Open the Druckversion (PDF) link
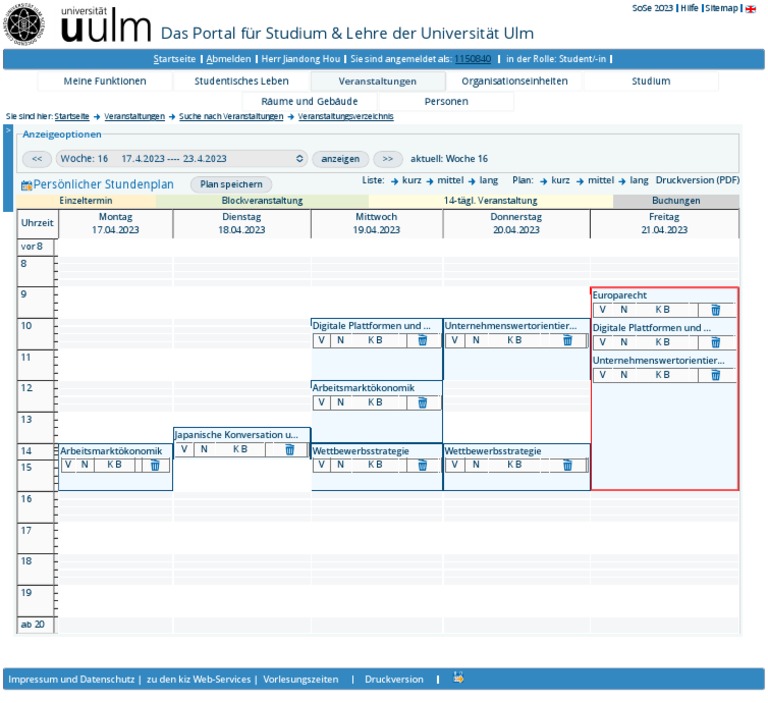 click(x=697, y=180)
